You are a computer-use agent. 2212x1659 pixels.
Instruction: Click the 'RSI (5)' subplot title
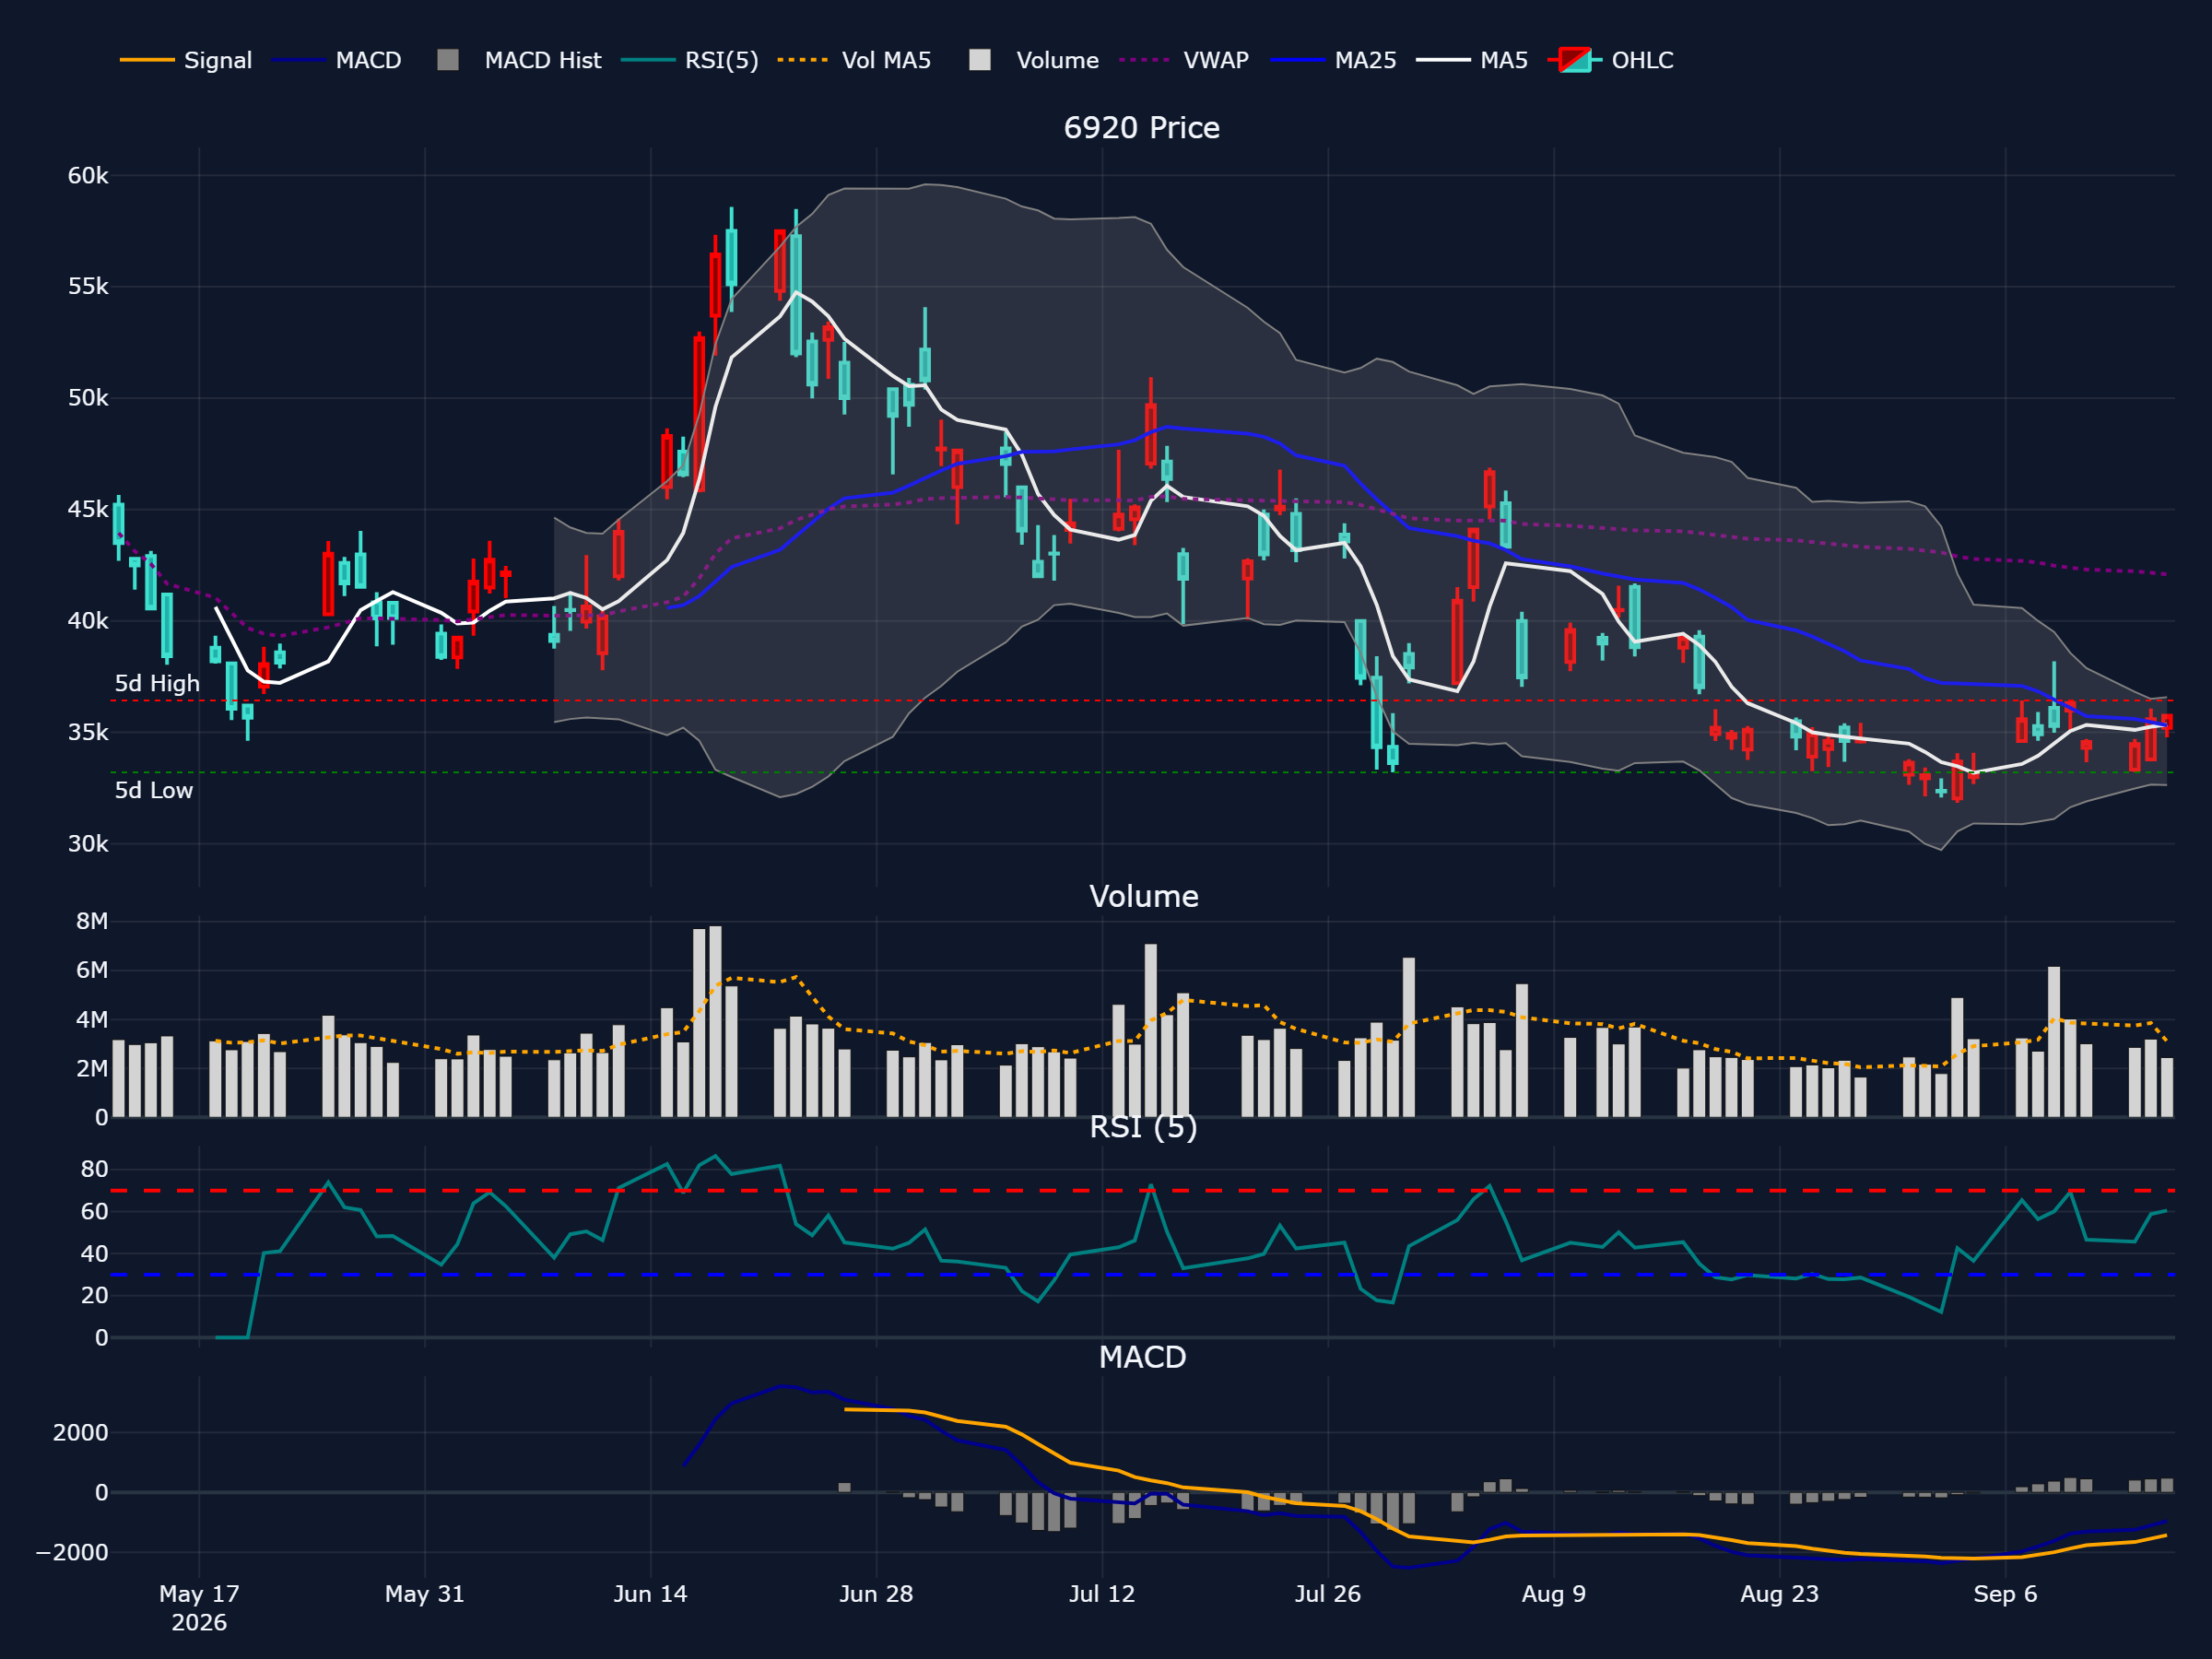[1143, 1127]
